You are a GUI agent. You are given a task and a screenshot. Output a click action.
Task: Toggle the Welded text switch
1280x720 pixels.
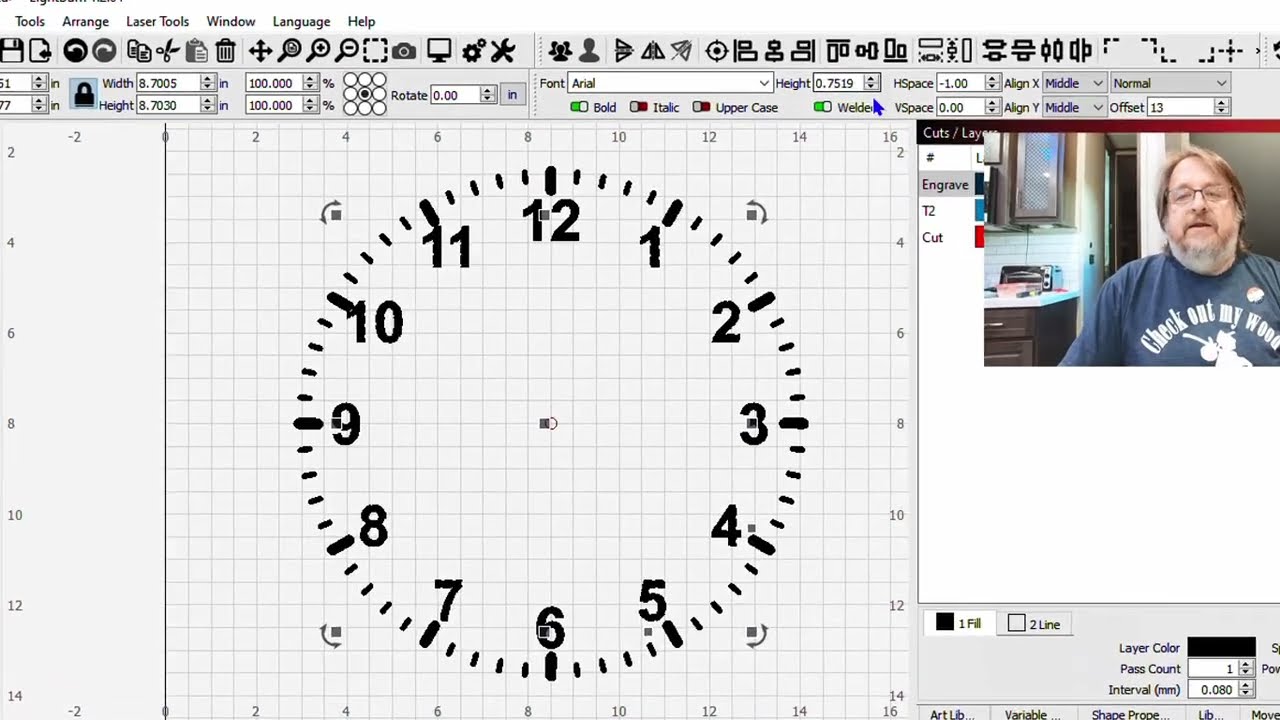point(823,107)
